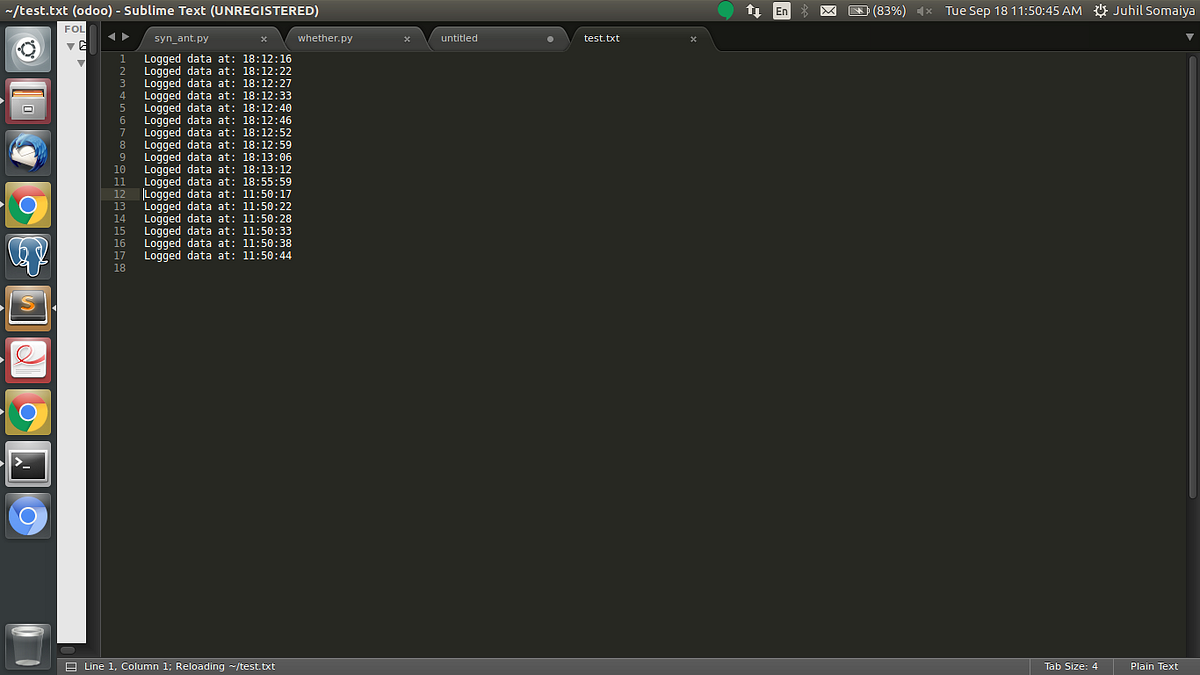Click the log line ending 18:13:06
The width and height of the screenshot is (1200, 675).
(x=218, y=157)
